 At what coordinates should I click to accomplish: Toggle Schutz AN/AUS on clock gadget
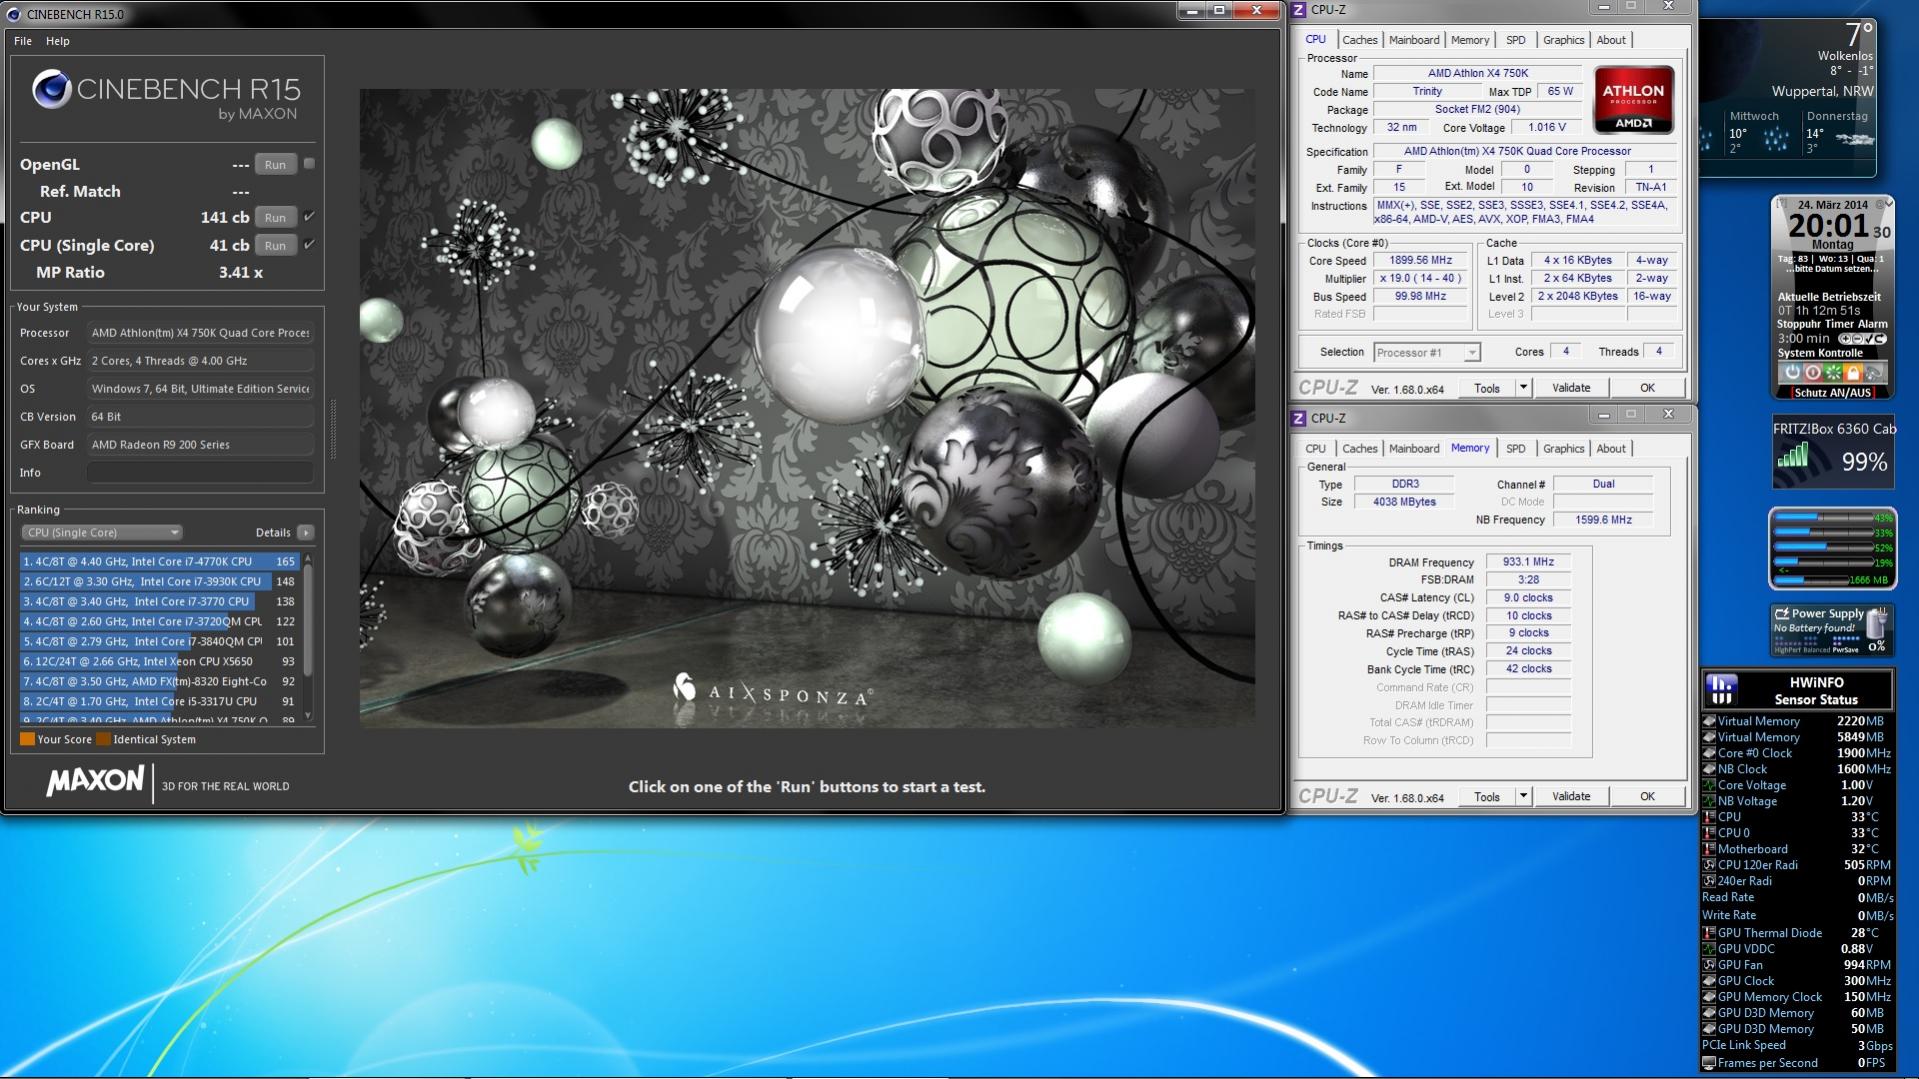(x=1833, y=393)
